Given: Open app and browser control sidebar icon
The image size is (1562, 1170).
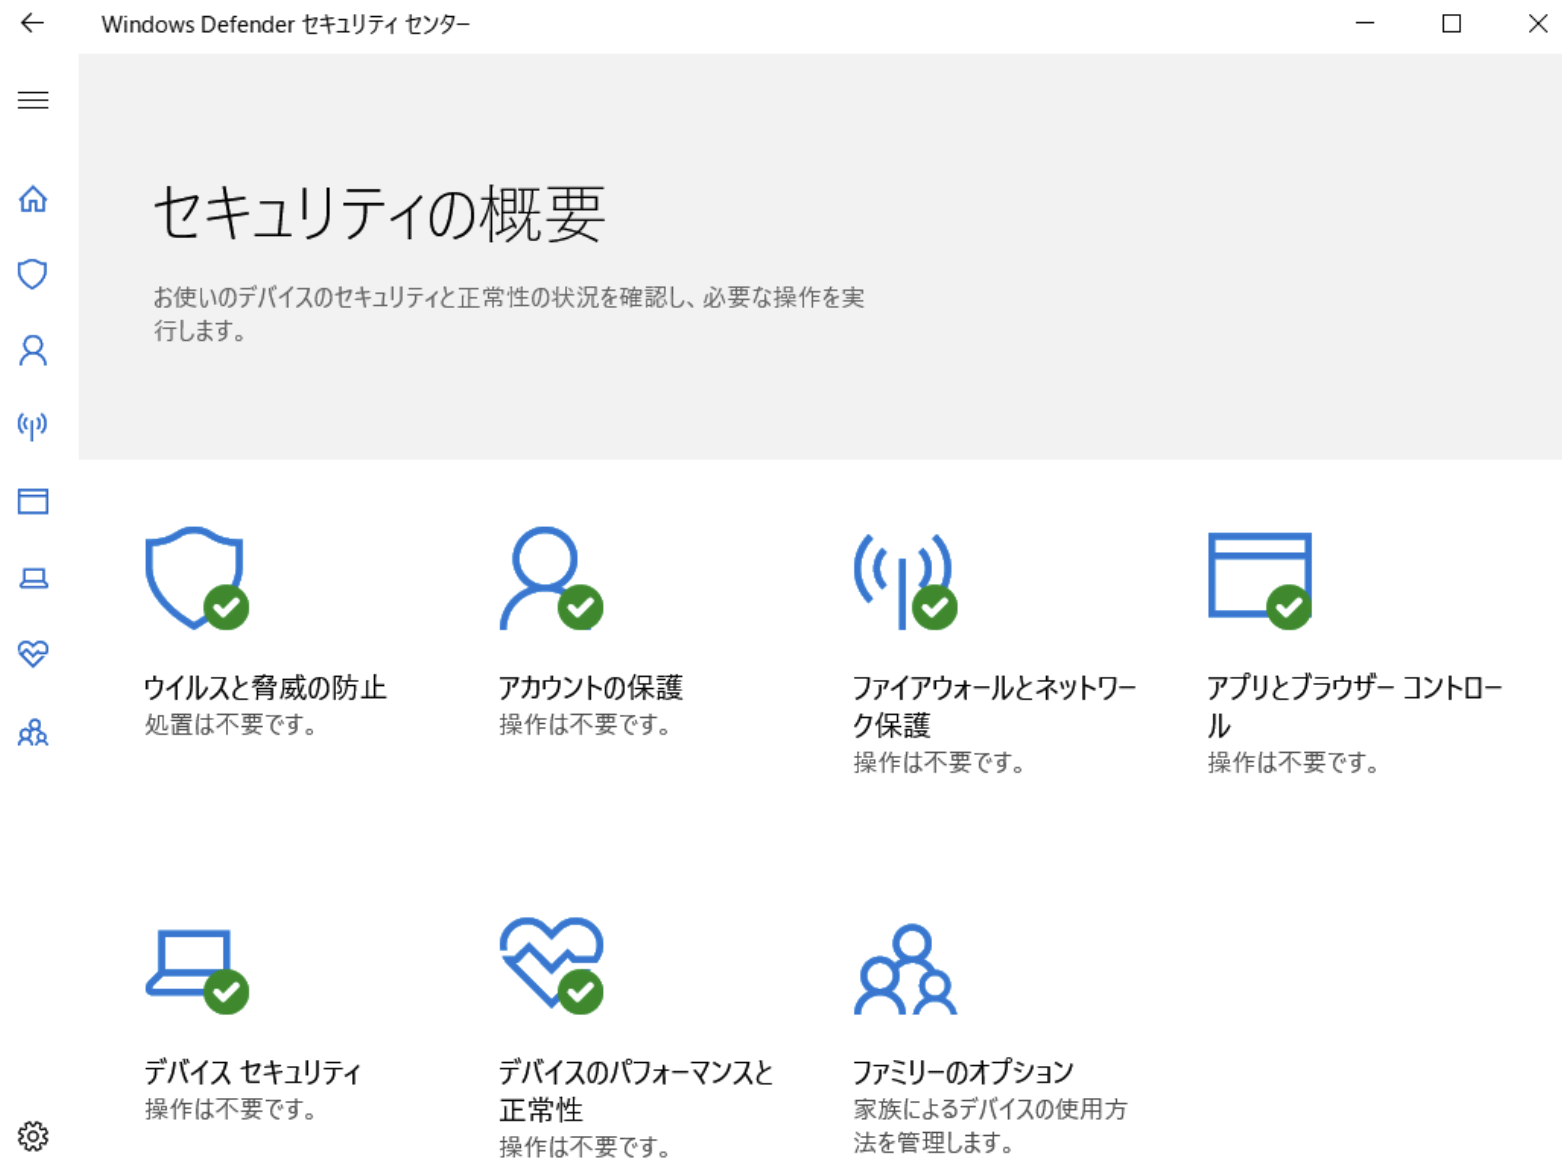Looking at the screenshot, I should click(33, 501).
